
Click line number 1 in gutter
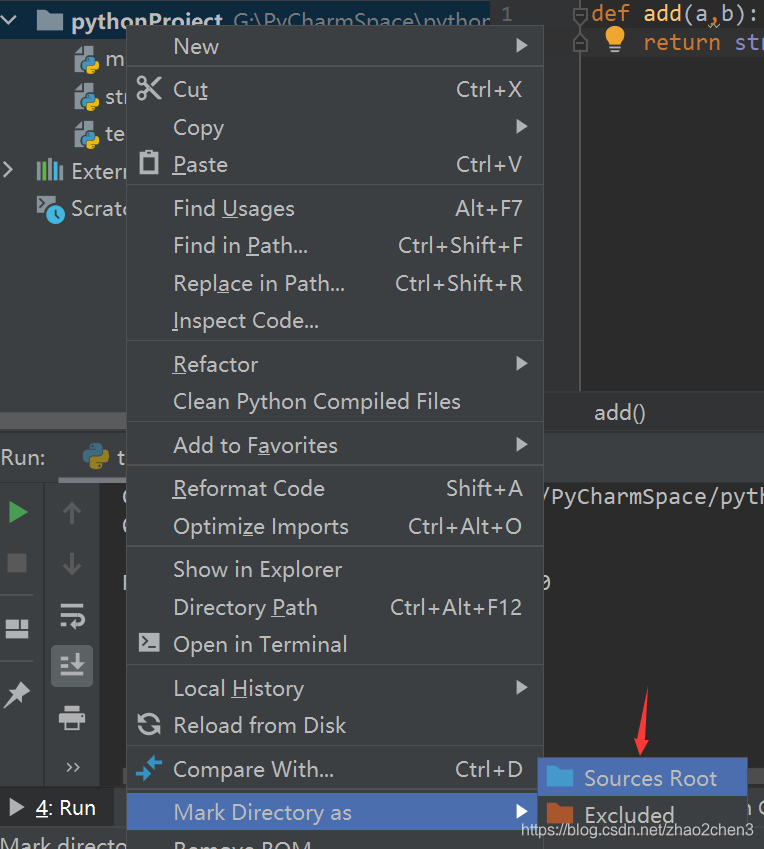tap(506, 14)
